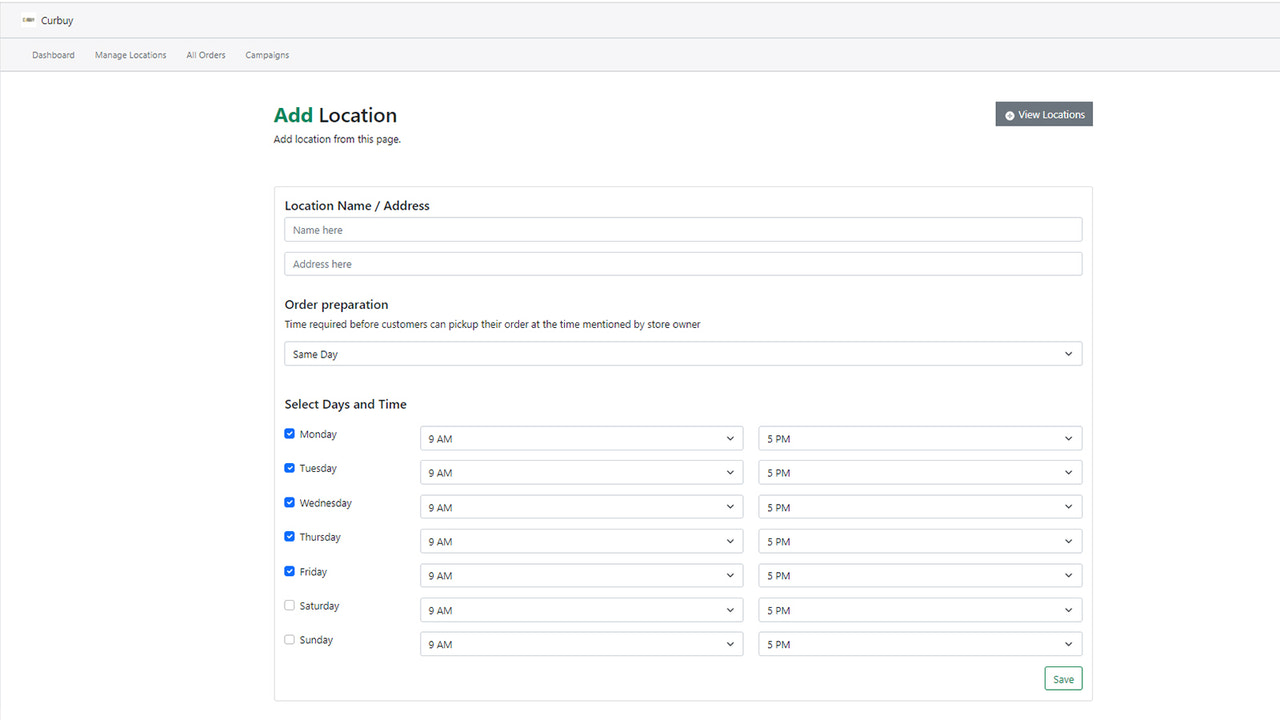Click the Location Name / Address label
Image resolution: width=1280 pixels, height=720 pixels.
357,206
